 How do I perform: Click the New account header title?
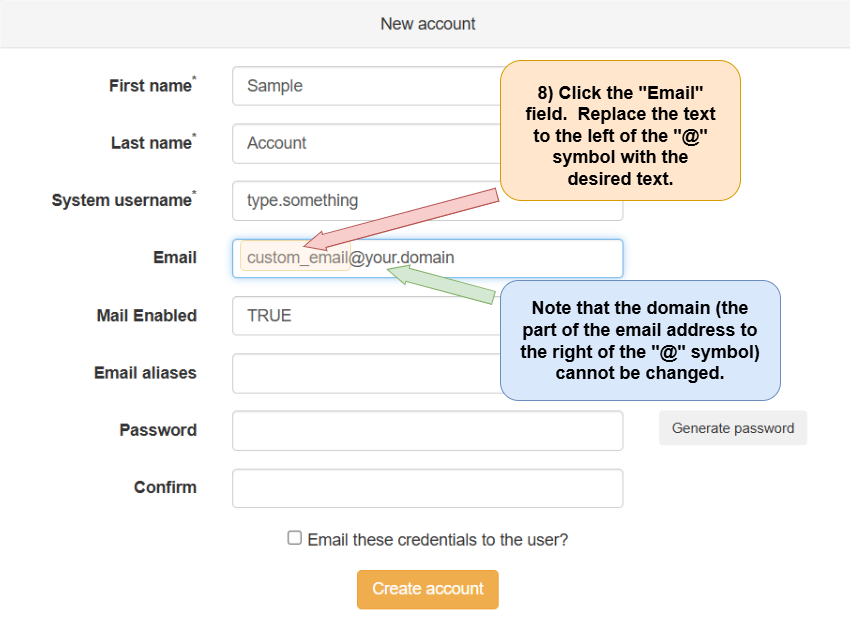tap(428, 23)
